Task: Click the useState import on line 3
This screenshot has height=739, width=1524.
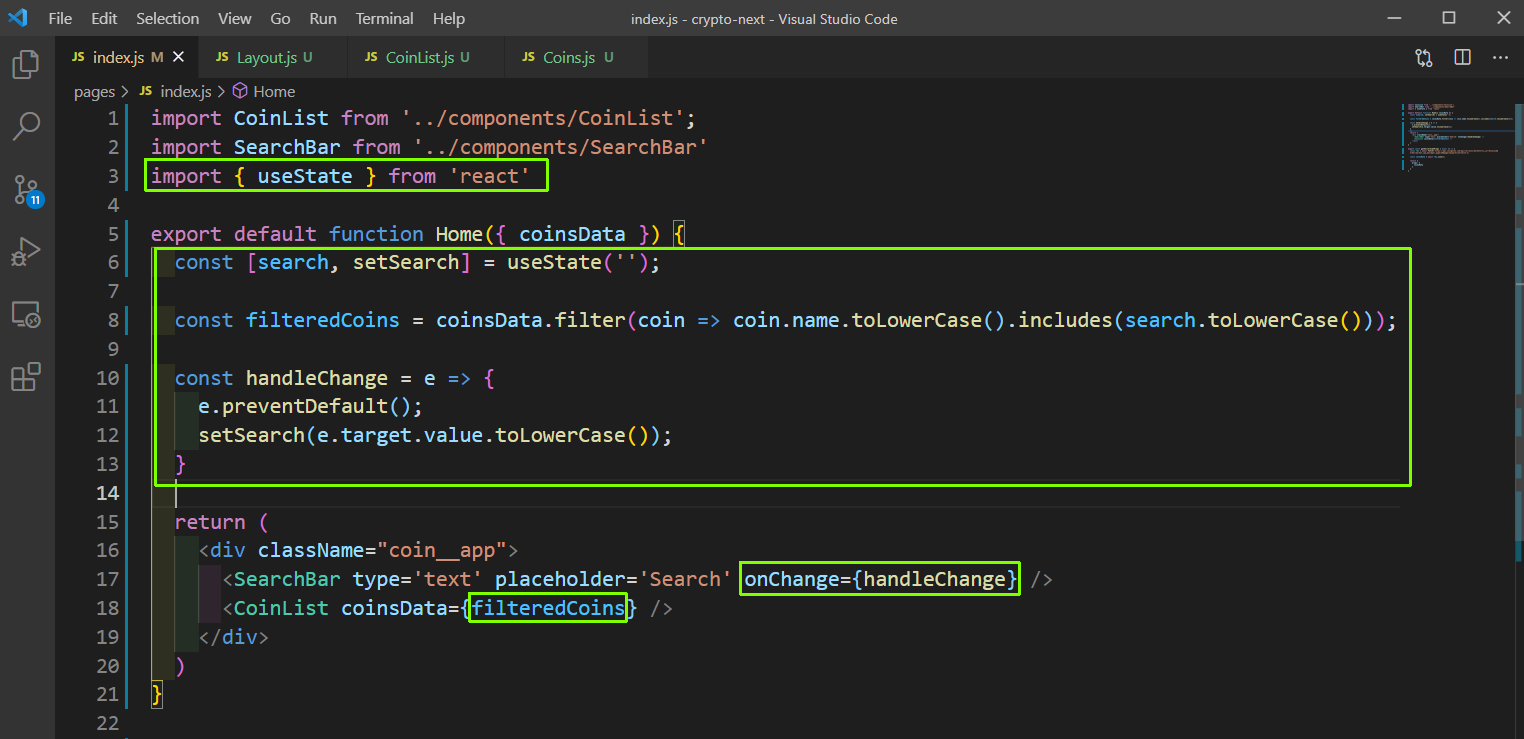Action: click(x=305, y=176)
